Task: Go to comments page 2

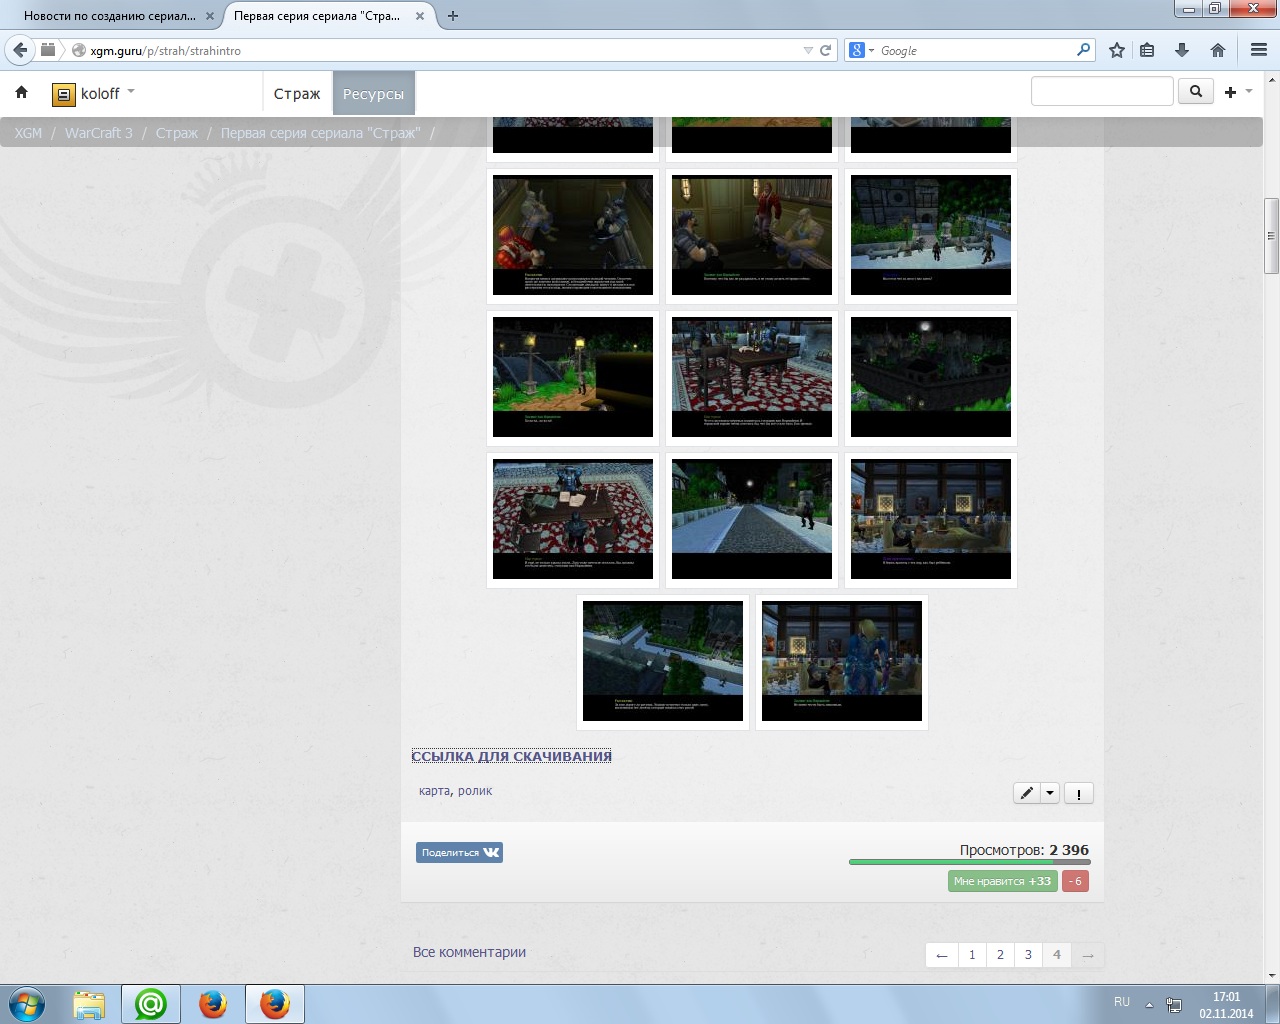Action: 1000,955
